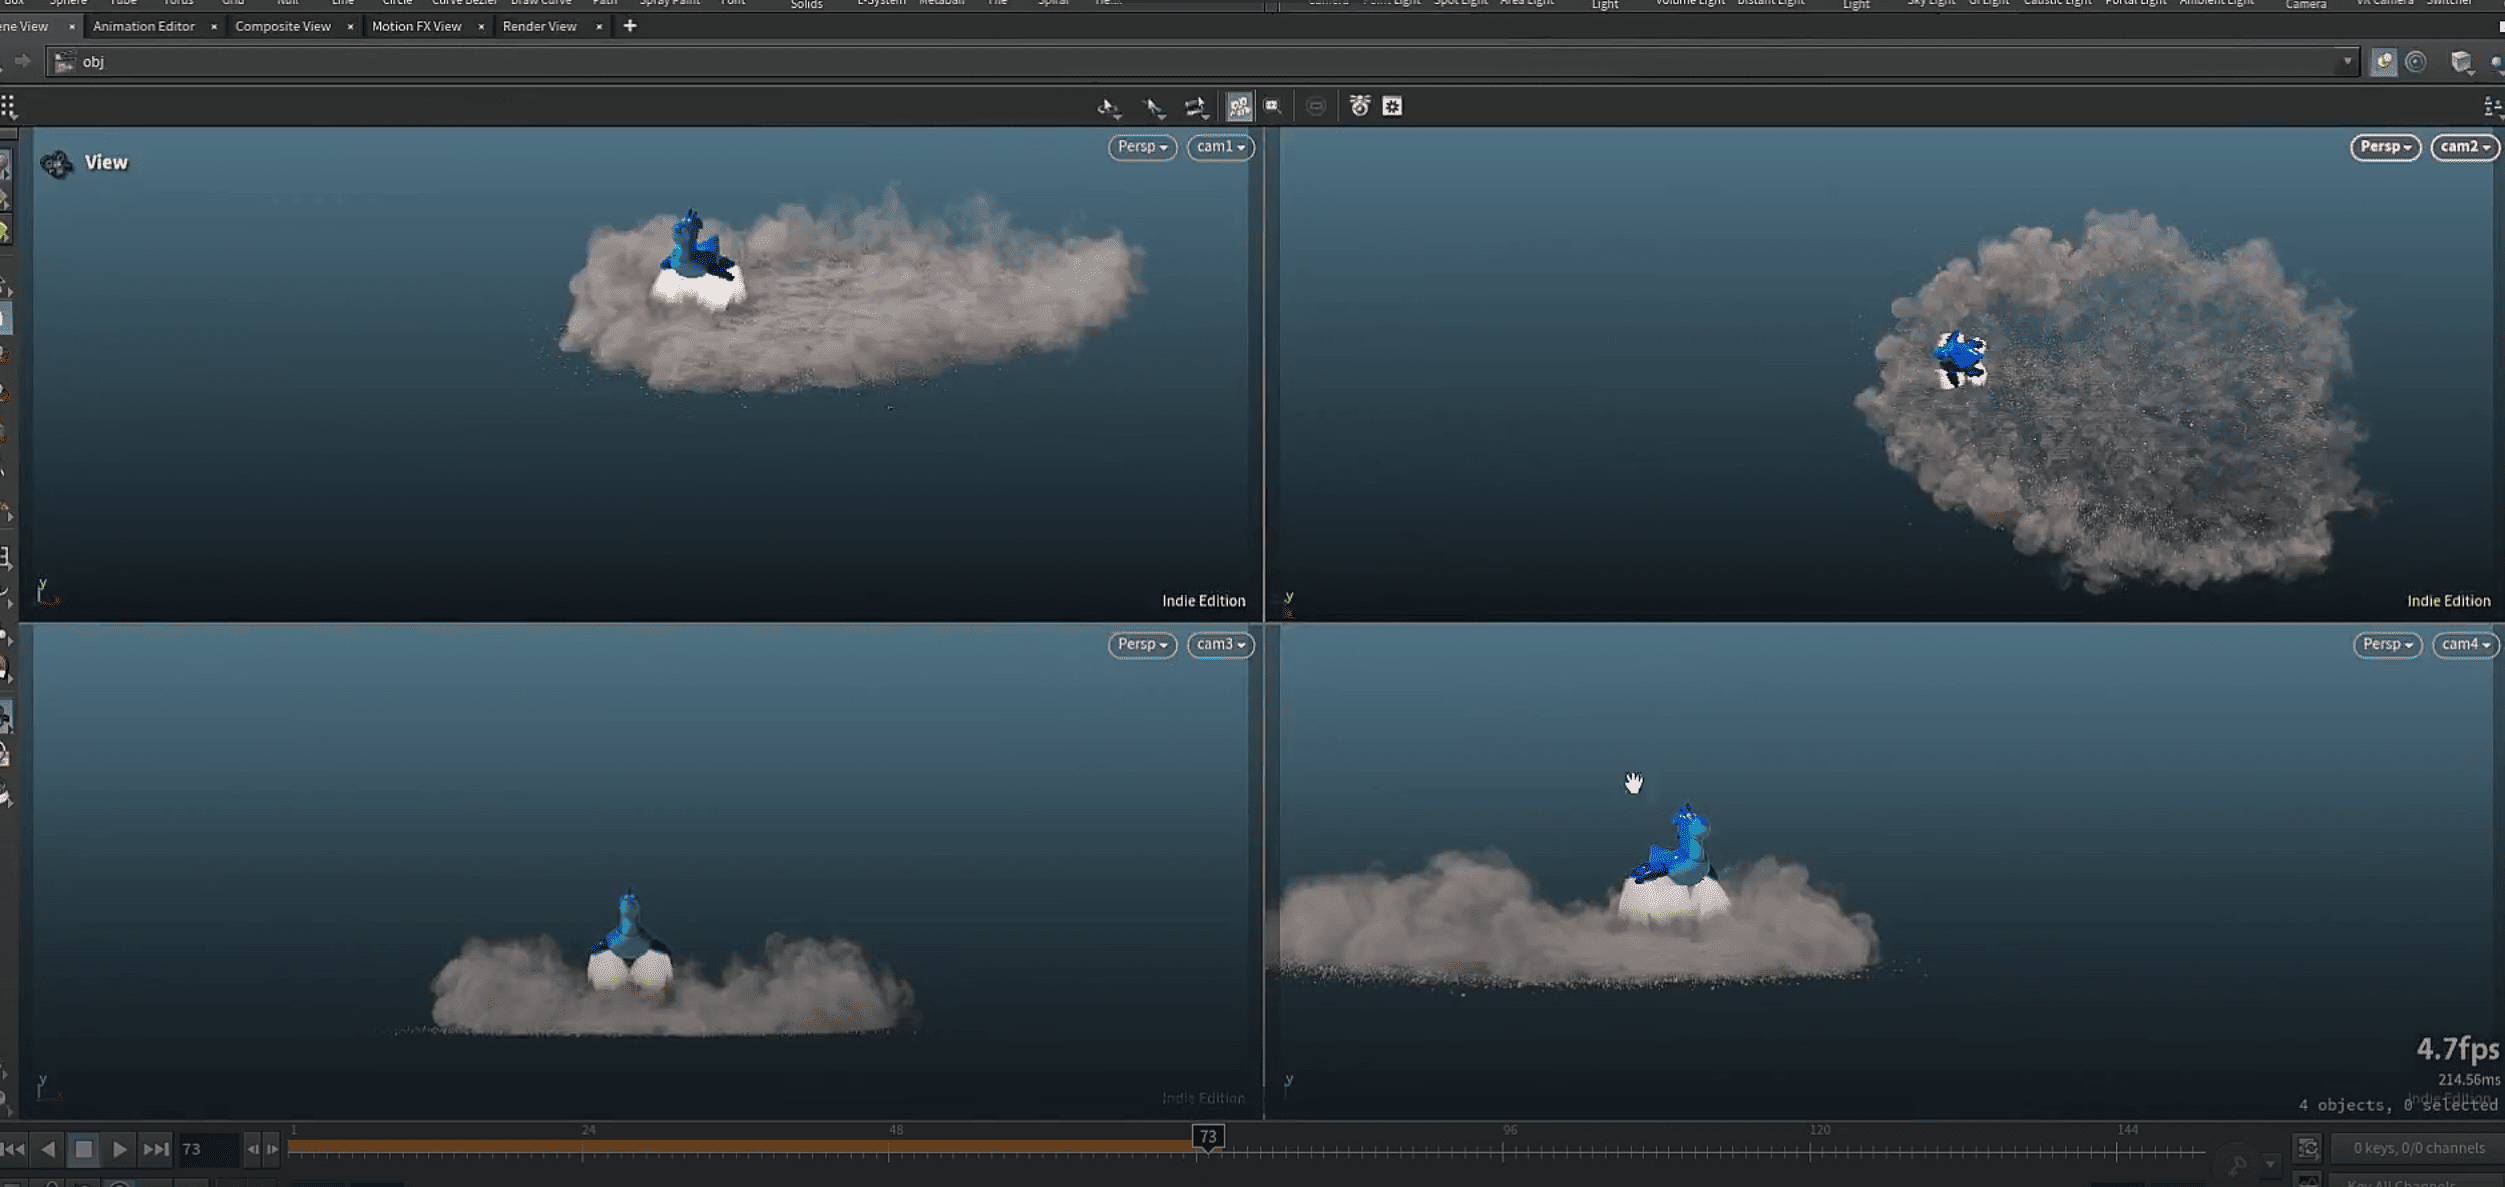The image size is (2505, 1187).
Task: Close the Composite View tab
Action: coord(350,27)
